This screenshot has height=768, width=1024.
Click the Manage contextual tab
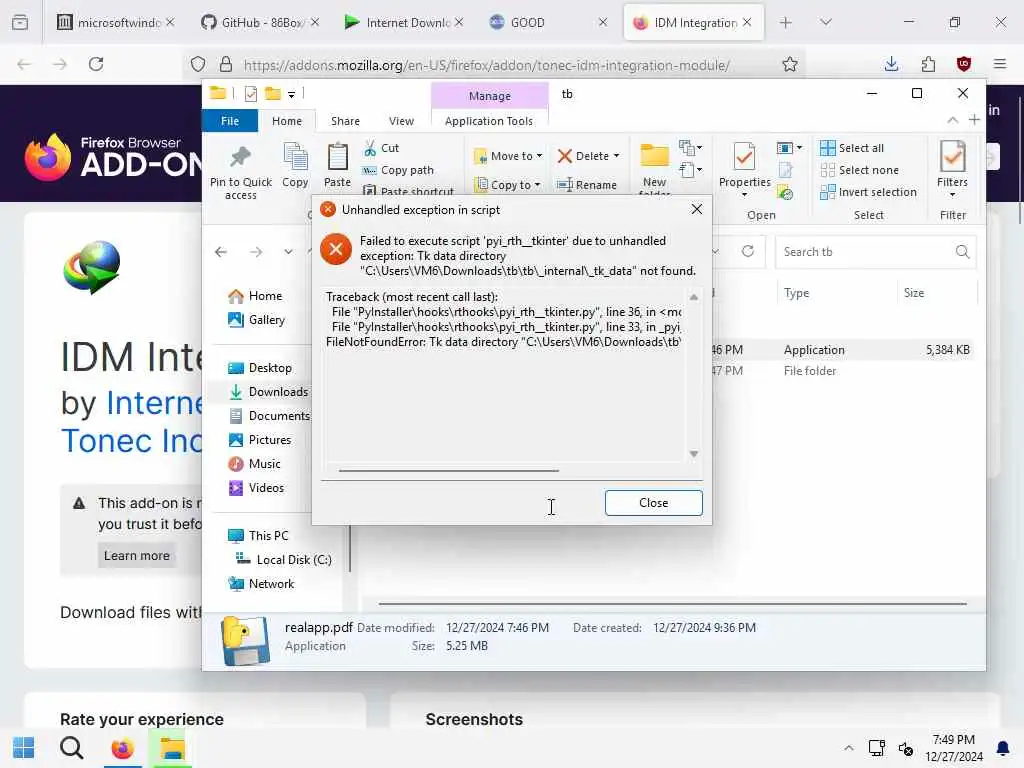(x=490, y=96)
